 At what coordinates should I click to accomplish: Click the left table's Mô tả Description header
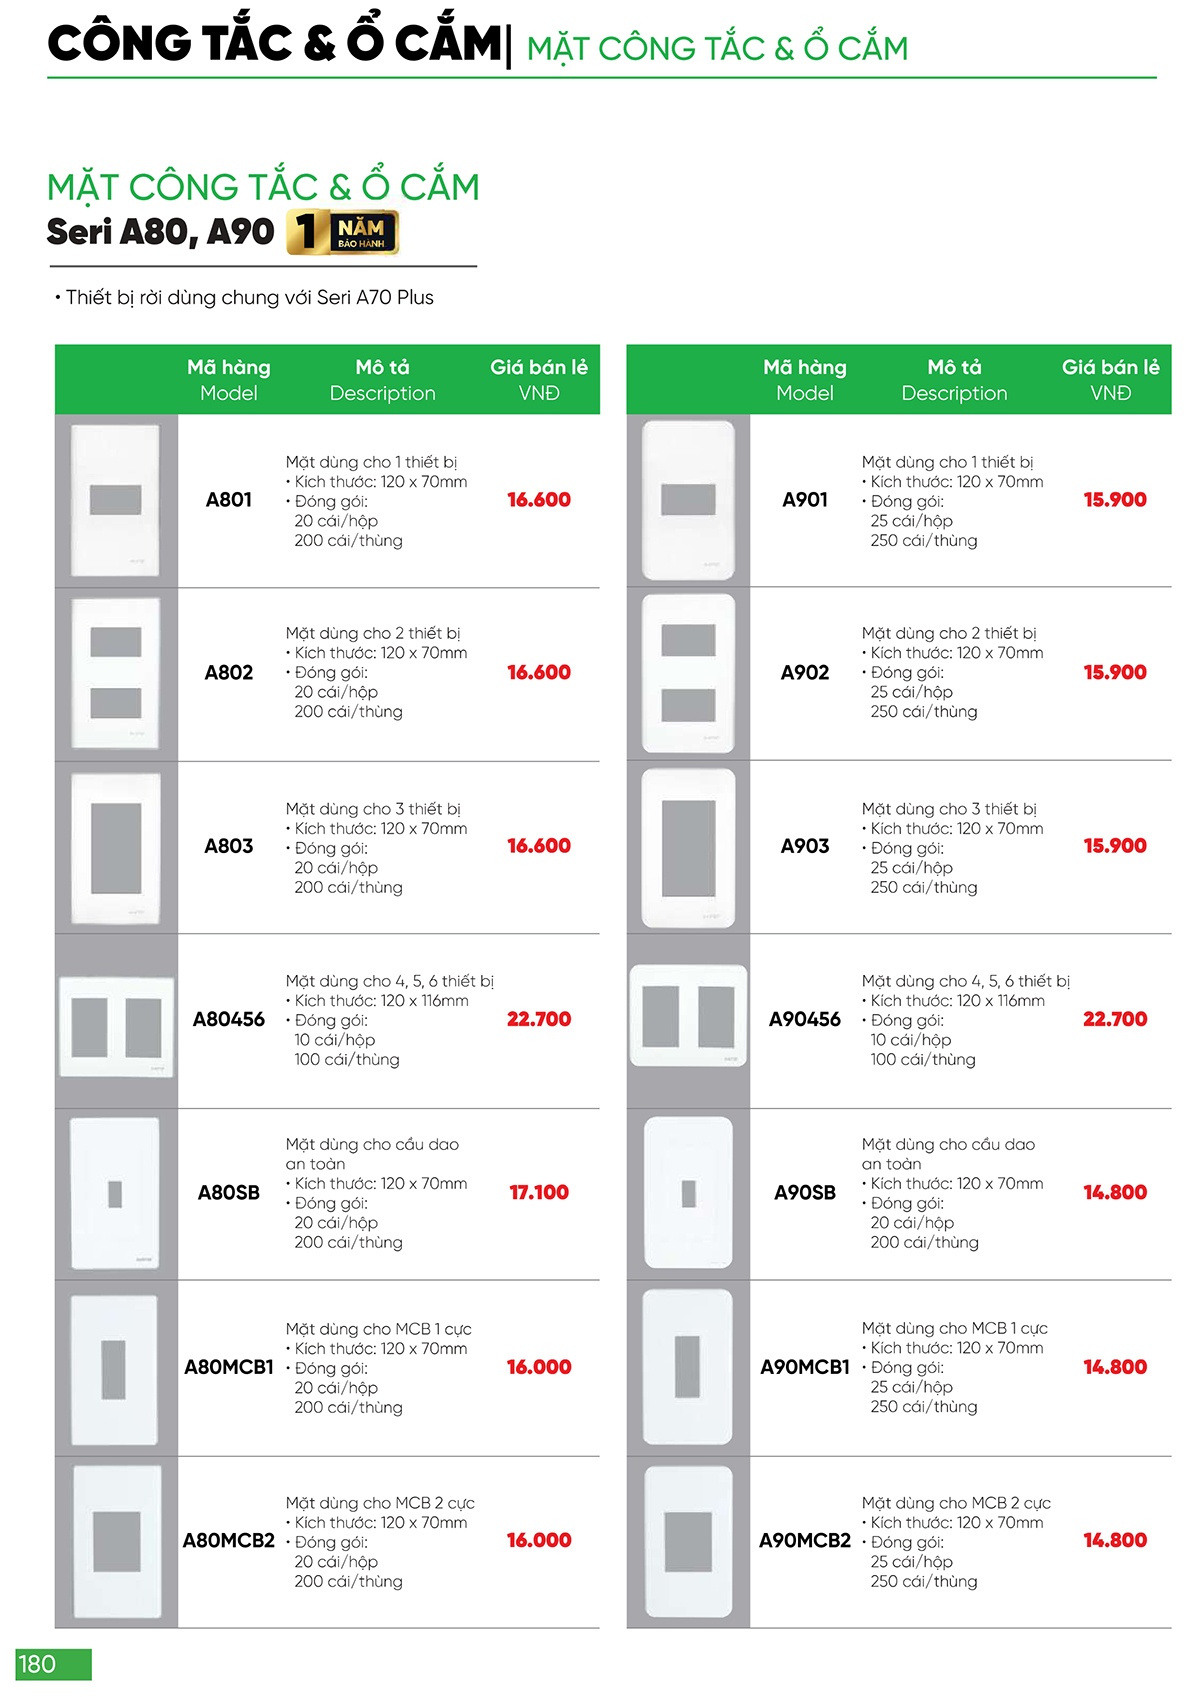point(382,380)
